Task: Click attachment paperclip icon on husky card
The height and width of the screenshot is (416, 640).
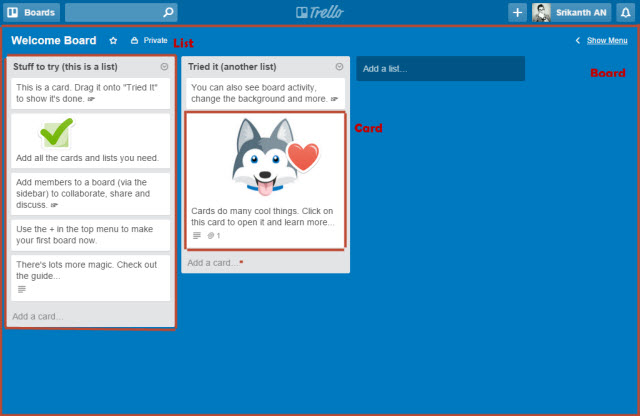Action: coord(211,236)
